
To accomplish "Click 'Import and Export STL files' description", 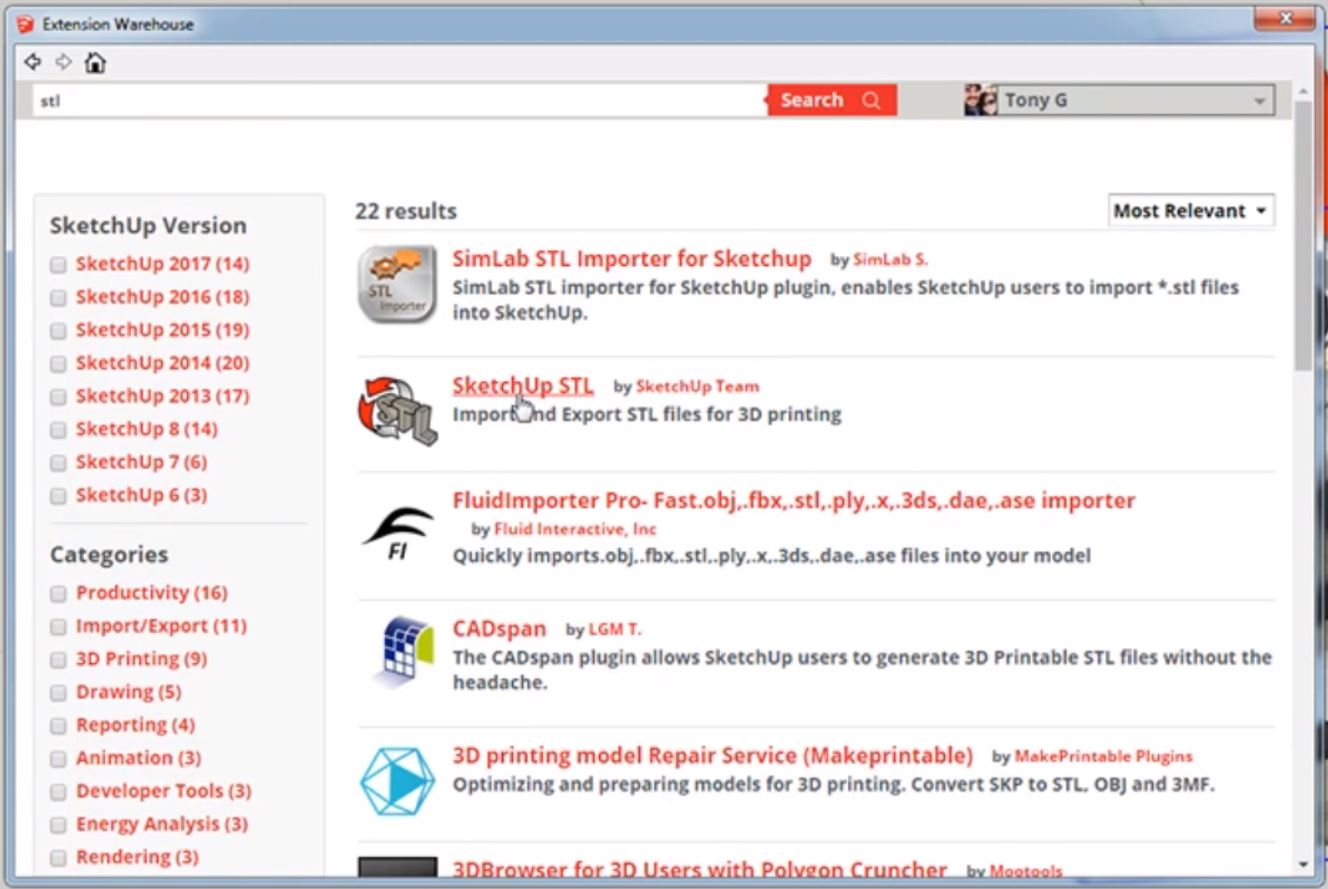I will 647,414.
